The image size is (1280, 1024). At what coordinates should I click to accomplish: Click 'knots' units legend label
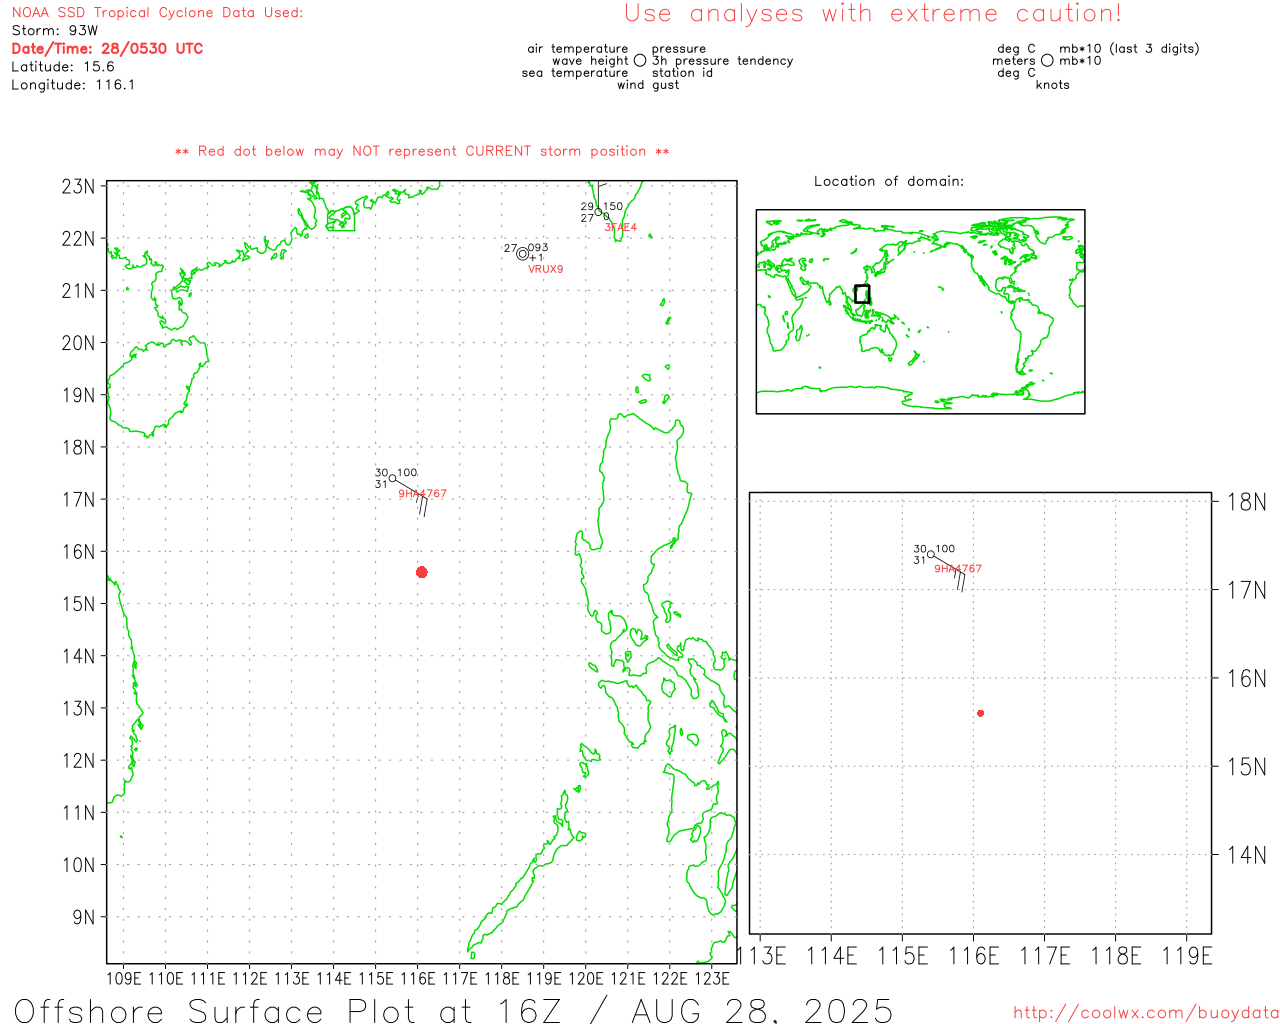tap(1053, 85)
